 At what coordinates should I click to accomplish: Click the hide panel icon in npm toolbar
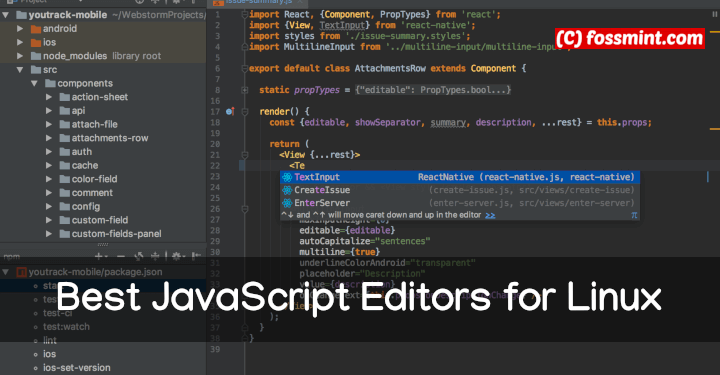coord(197,256)
